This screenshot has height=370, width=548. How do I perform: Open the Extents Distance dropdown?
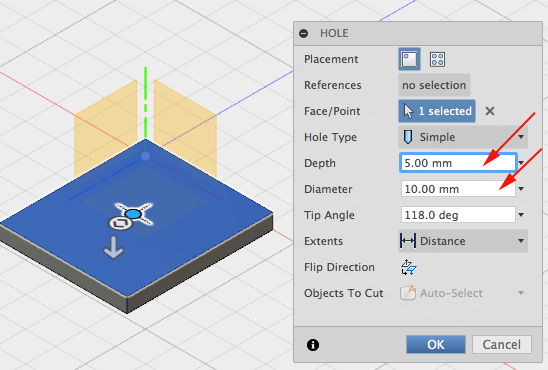(463, 241)
